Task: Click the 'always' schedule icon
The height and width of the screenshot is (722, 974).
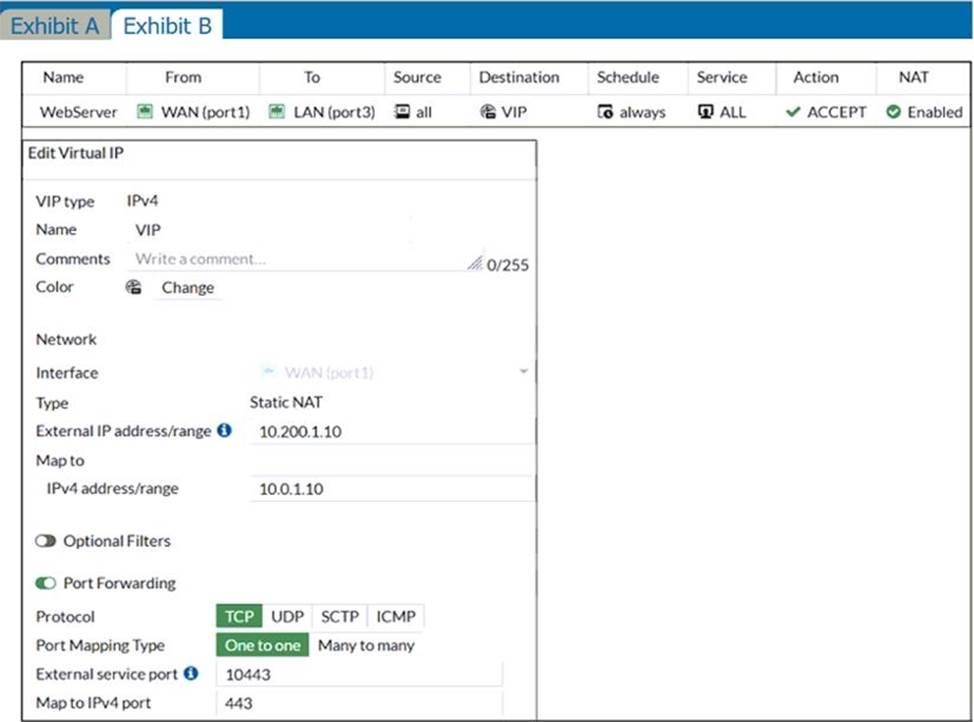Action: tap(605, 113)
